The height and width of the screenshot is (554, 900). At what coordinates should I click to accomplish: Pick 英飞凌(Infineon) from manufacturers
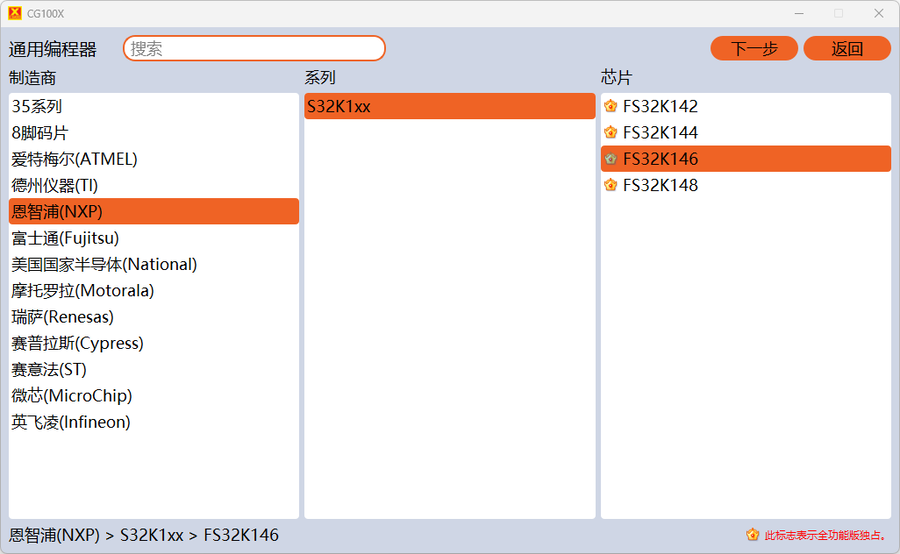coord(71,422)
